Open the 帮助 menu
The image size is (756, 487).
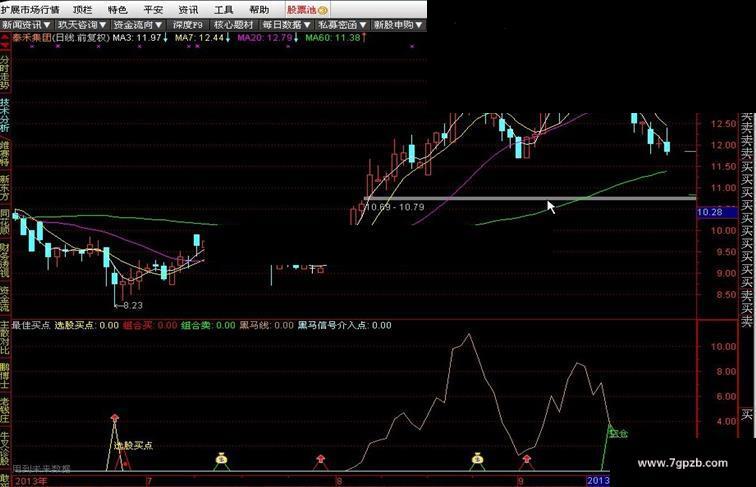(259, 9)
